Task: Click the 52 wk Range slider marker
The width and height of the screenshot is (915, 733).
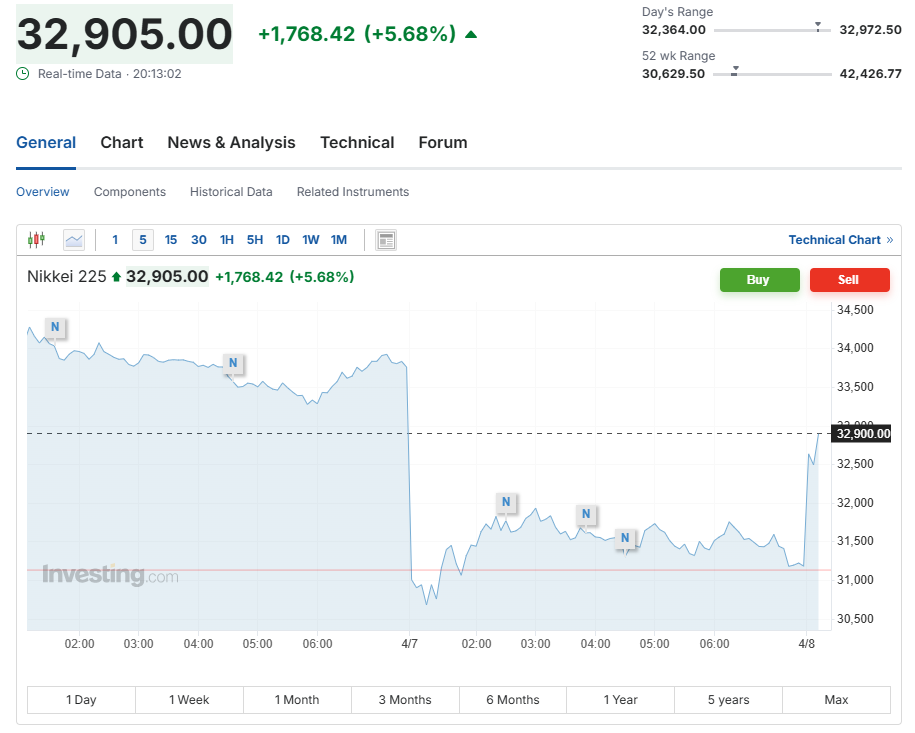Action: tap(735, 71)
